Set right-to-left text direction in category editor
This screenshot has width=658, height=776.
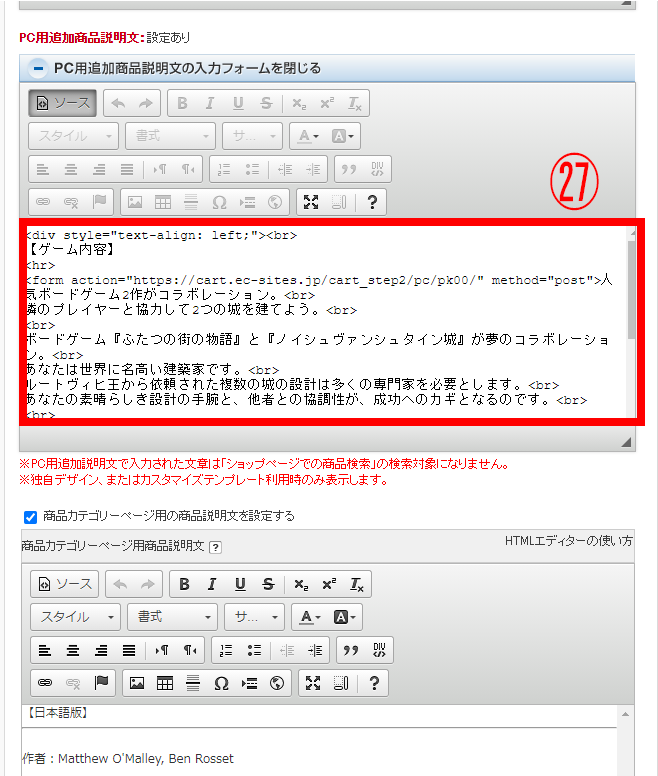coord(190,650)
